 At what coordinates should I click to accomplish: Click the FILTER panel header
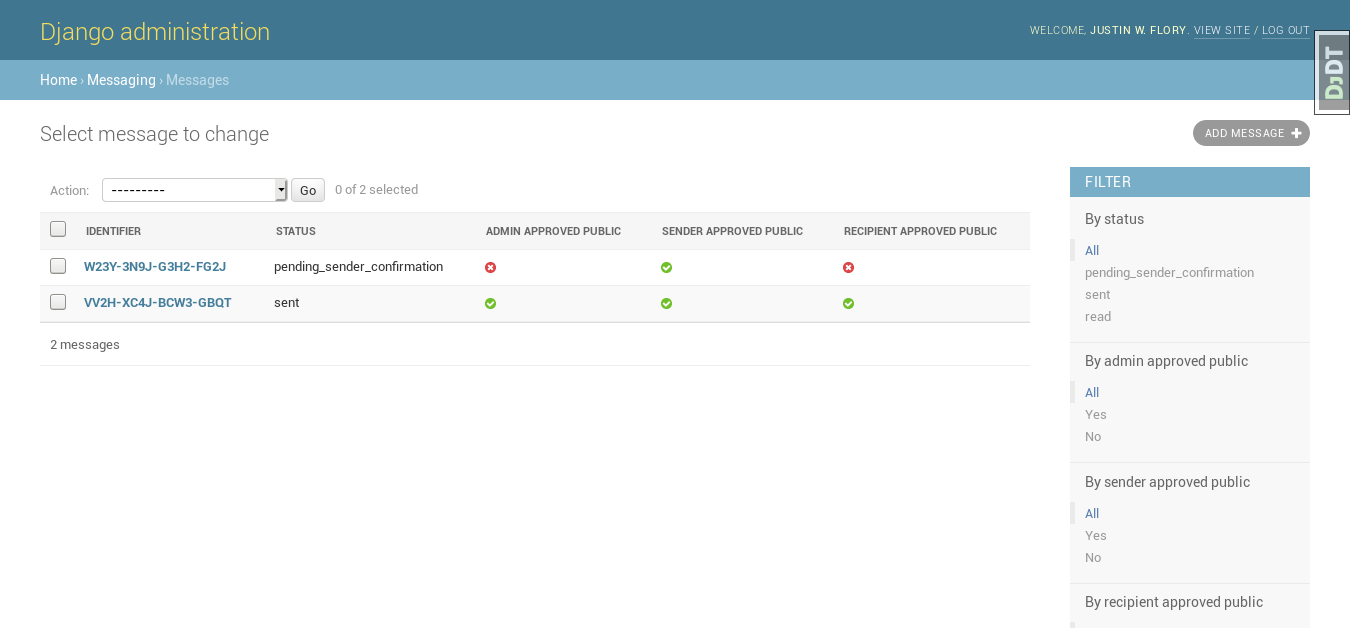tap(1190, 182)
